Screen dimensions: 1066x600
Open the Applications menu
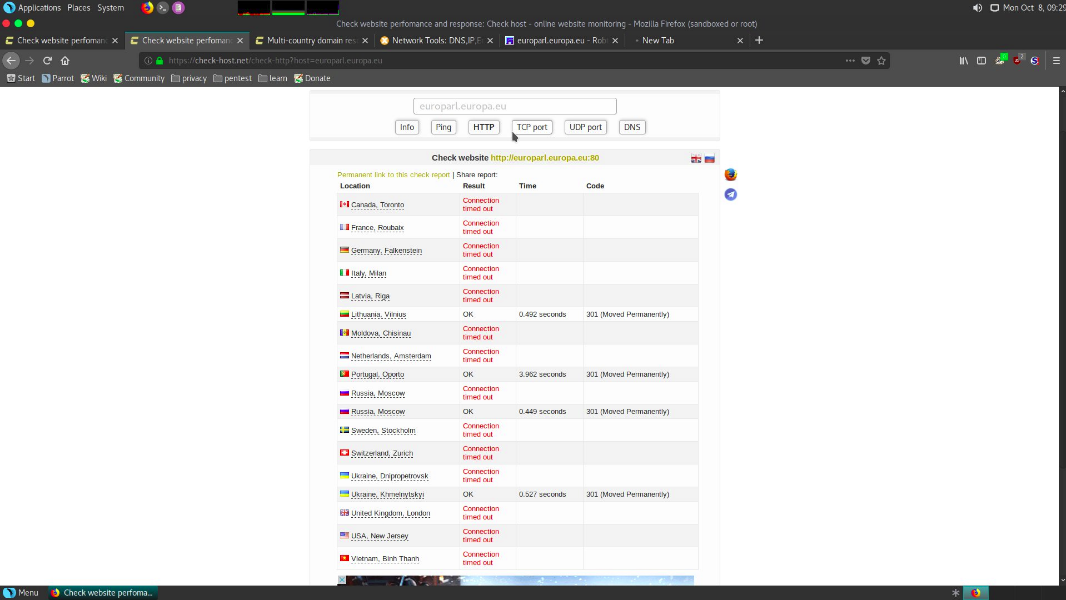[33, 7]
